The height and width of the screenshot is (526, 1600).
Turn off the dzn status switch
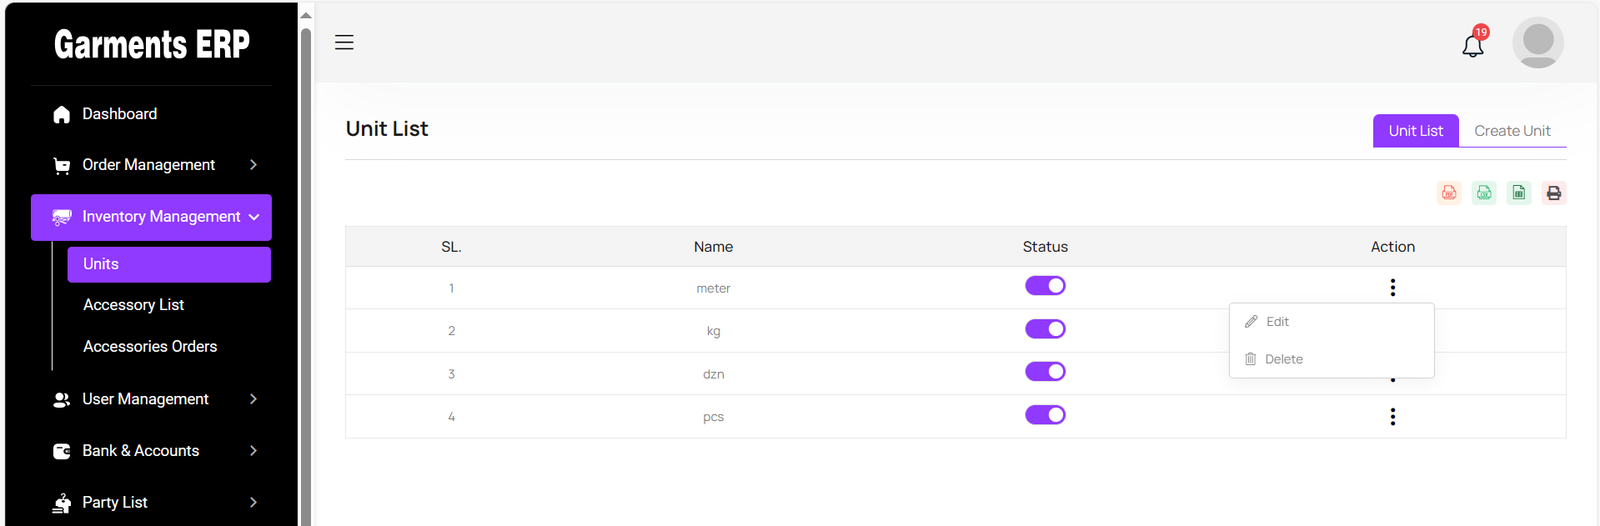click(1045, 372)
